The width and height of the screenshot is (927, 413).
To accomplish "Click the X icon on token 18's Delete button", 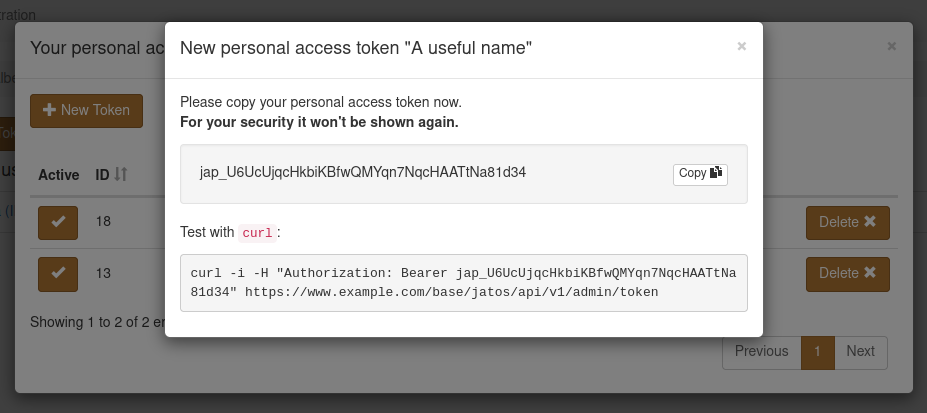I will click(870, 222).
